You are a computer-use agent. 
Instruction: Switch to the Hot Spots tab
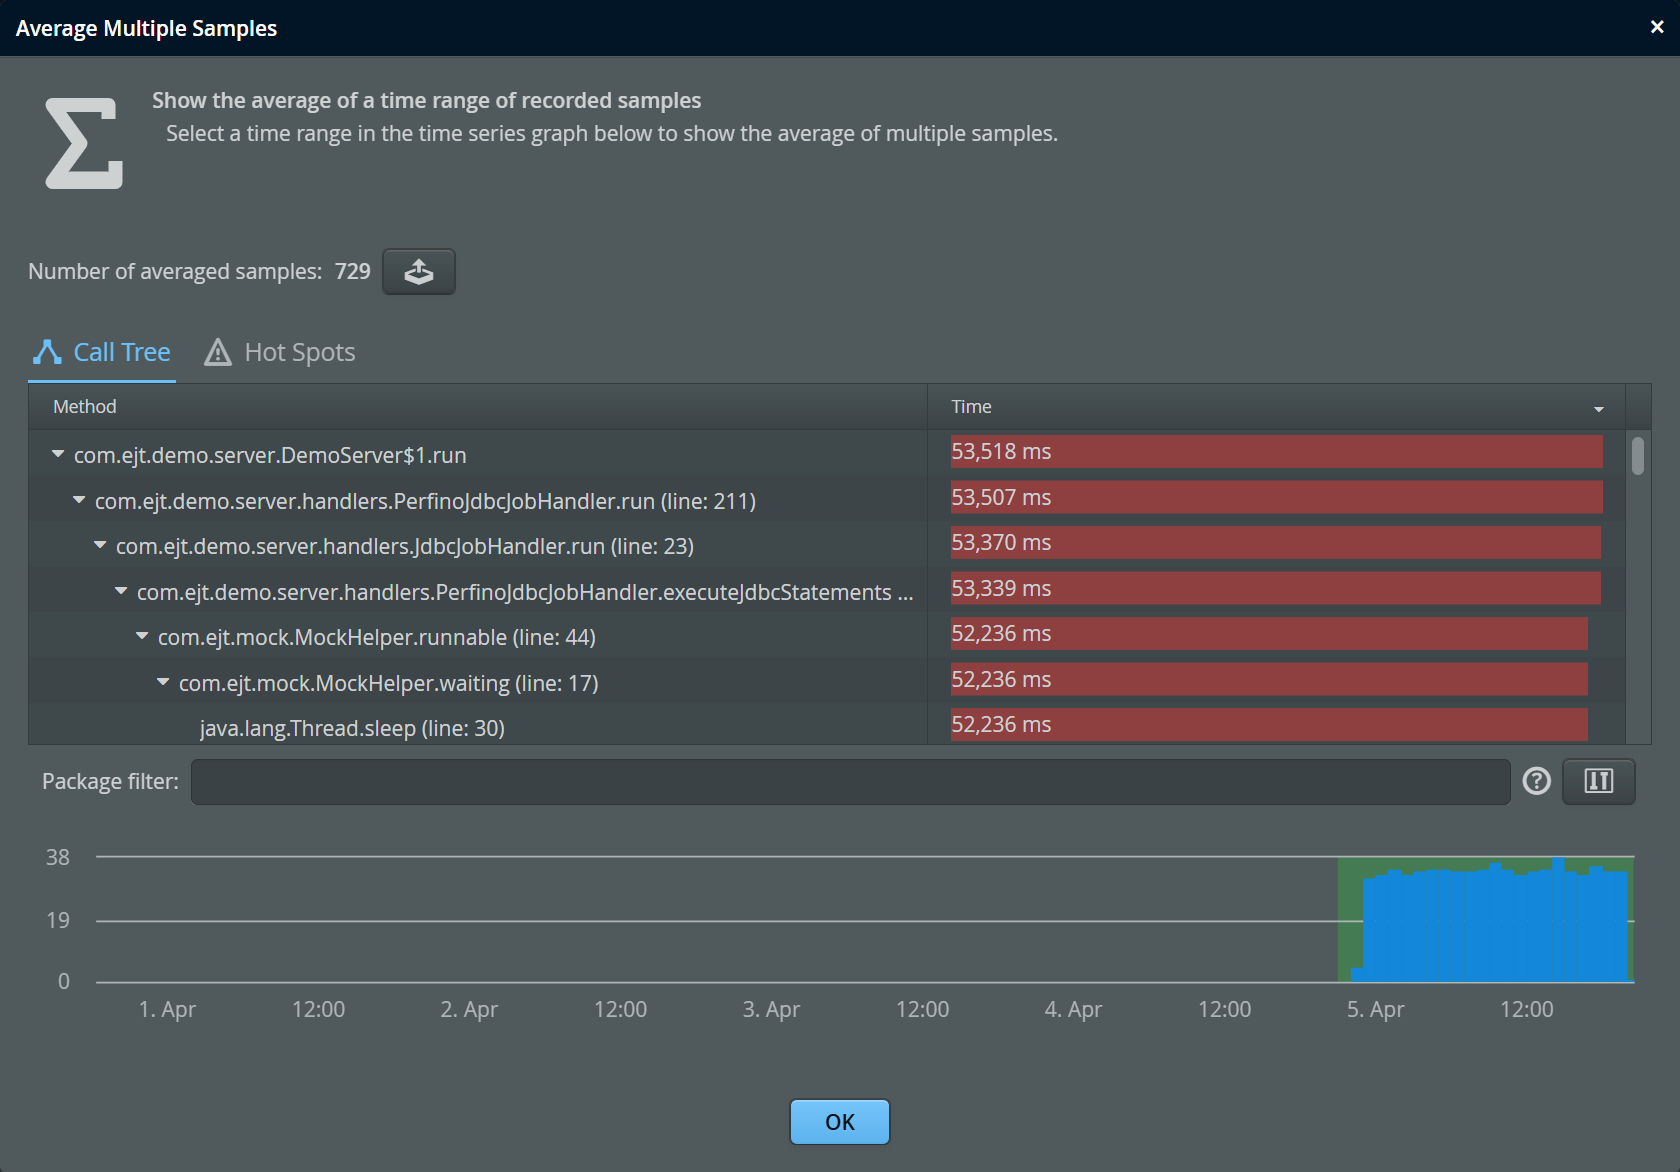pyautogui.click(x=280, y=352)
